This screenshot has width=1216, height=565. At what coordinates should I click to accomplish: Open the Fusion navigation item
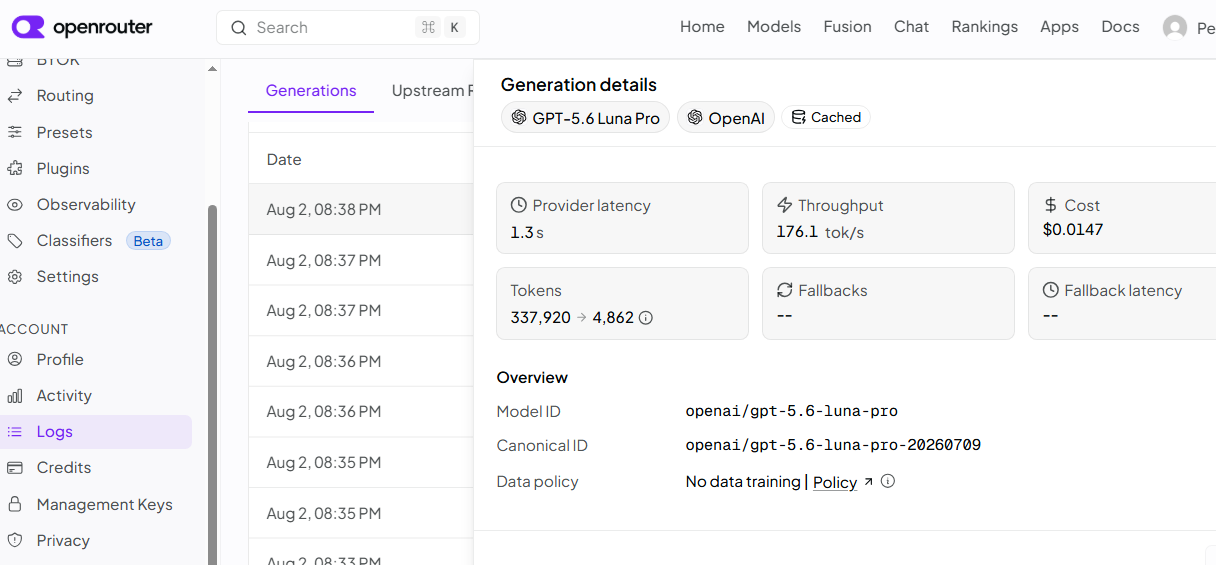[x=848, y=27]
